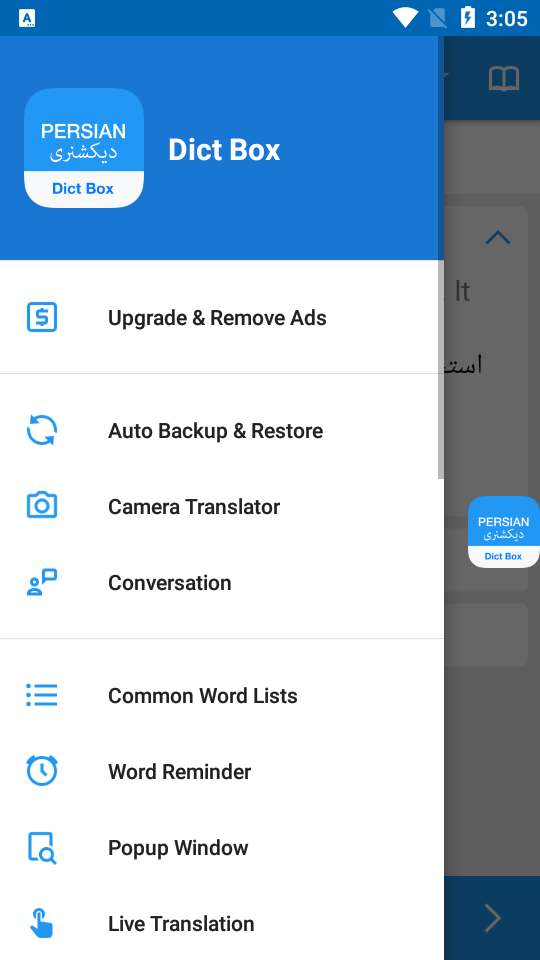Tap the Conversation person-chat icon
540x960 pixels.
tap(42, 582)
